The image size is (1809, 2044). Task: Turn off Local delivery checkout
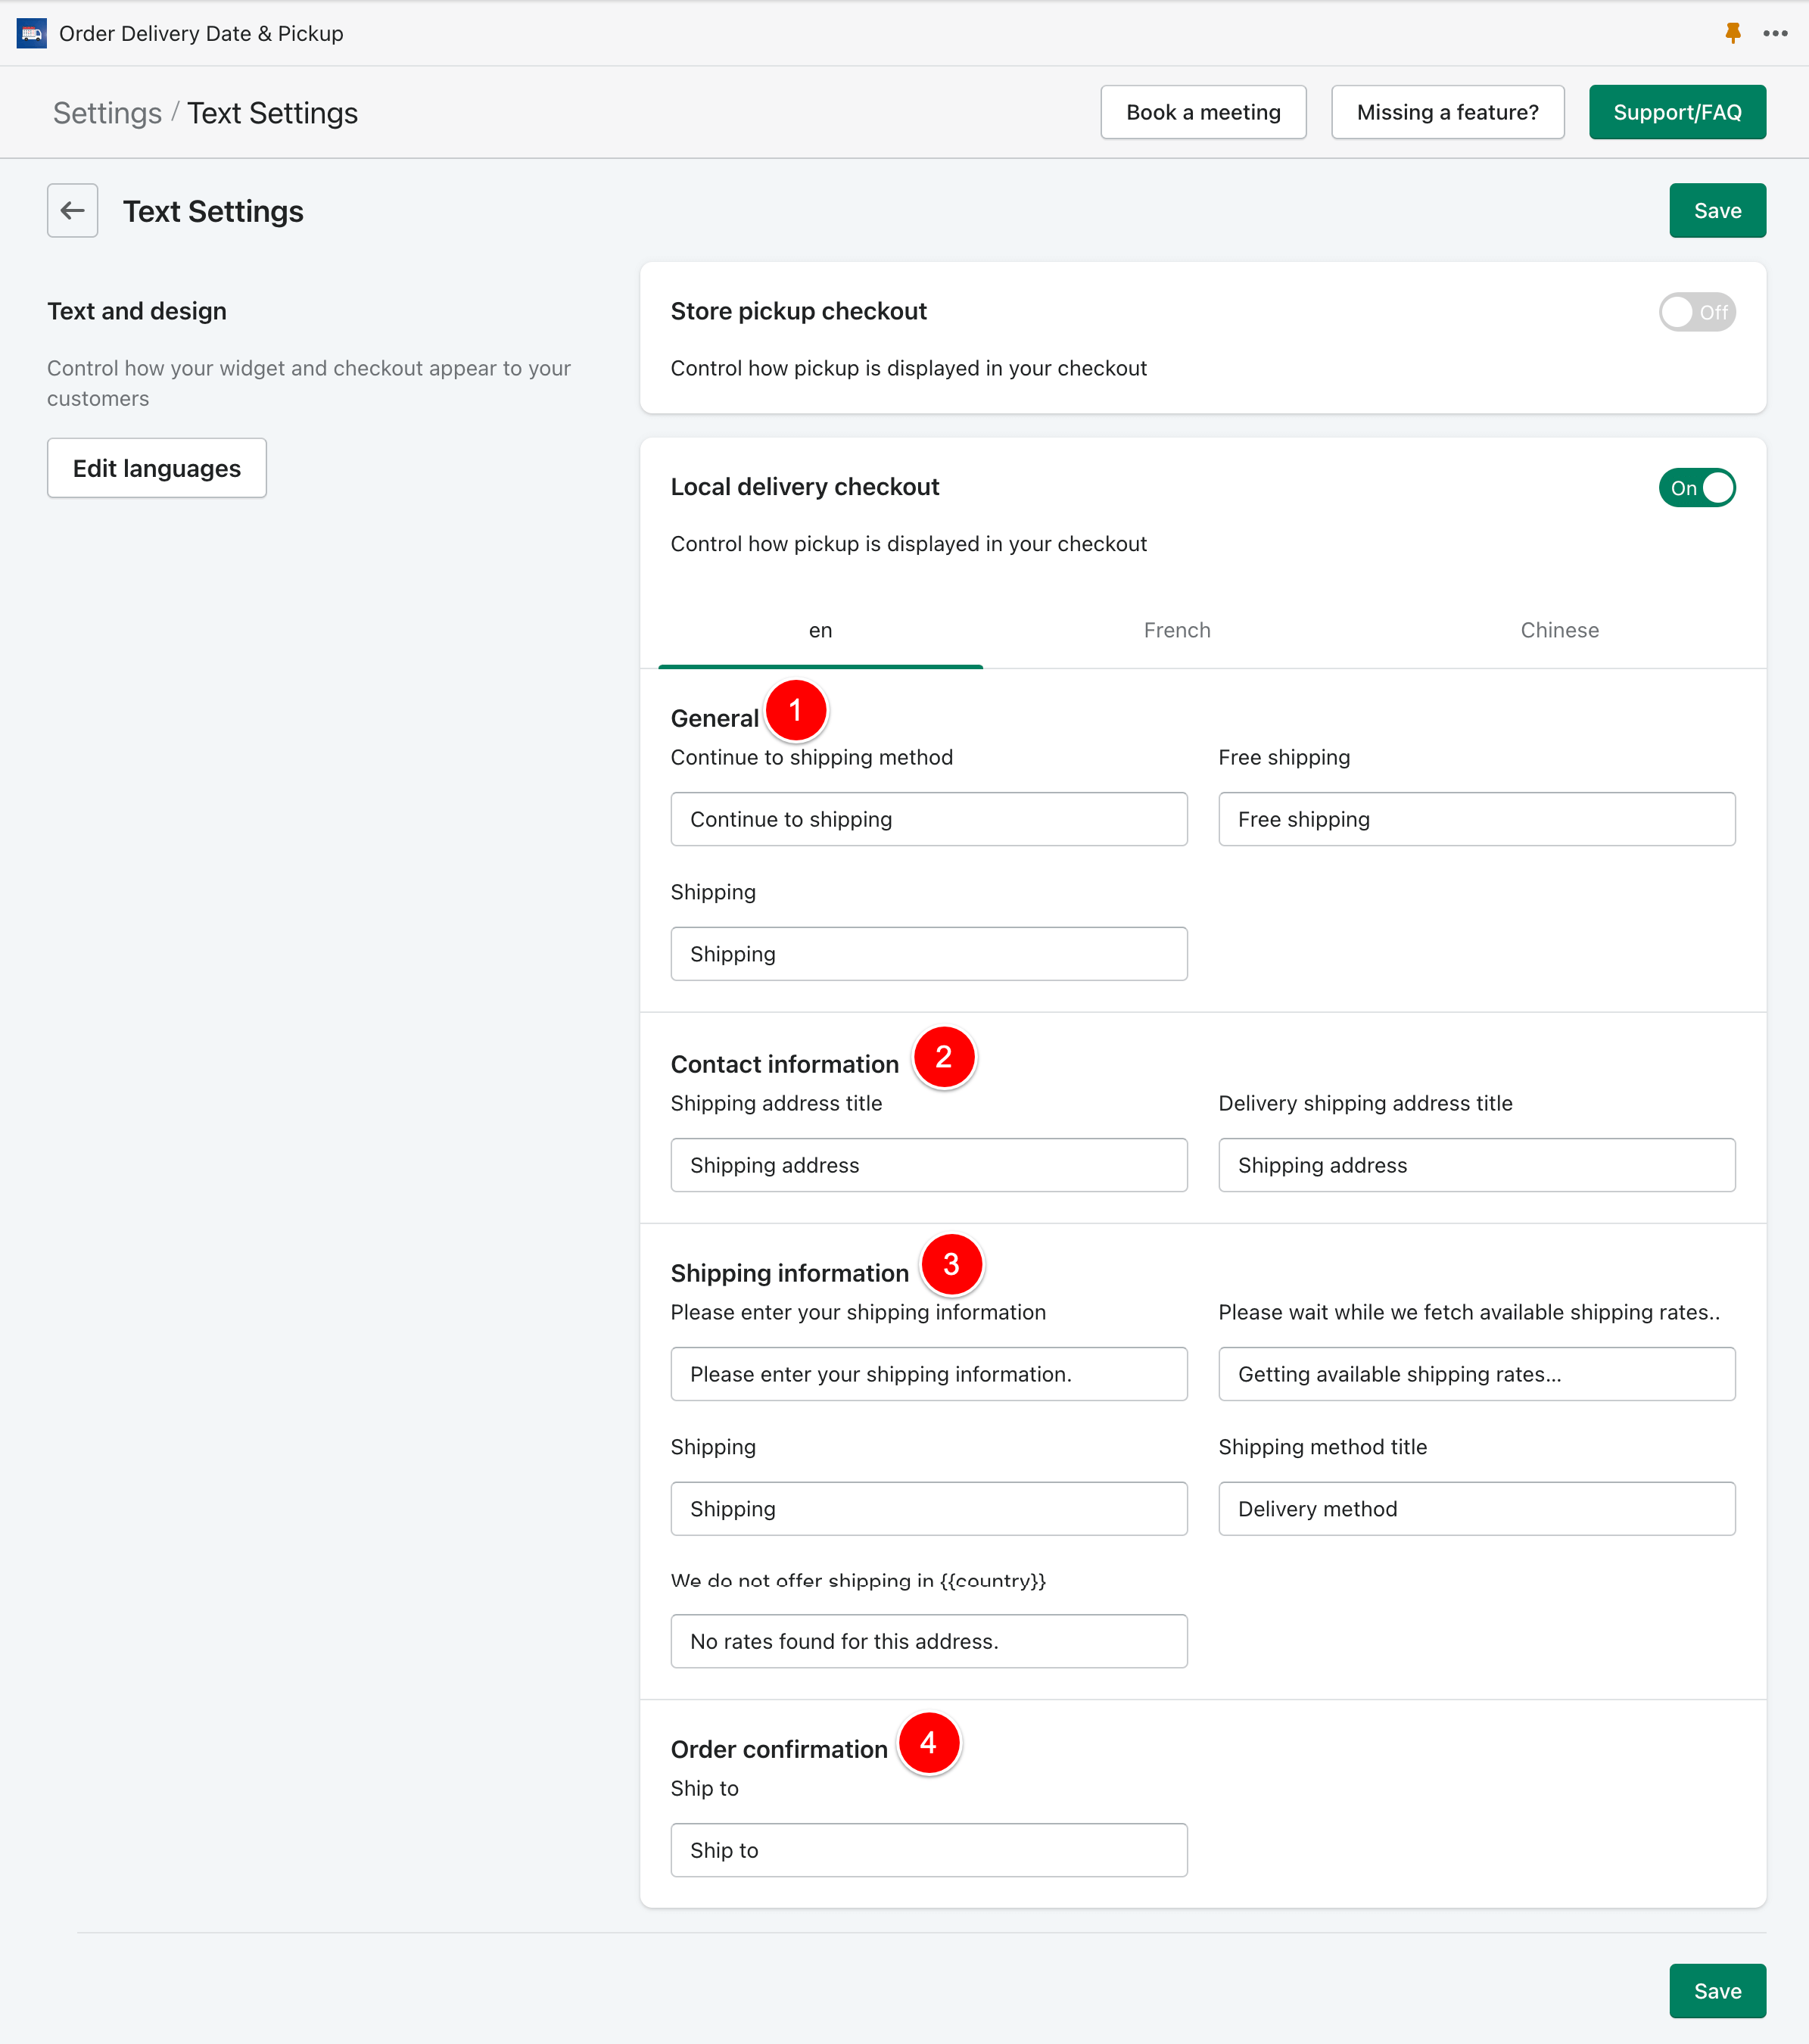click(1697, 488)
